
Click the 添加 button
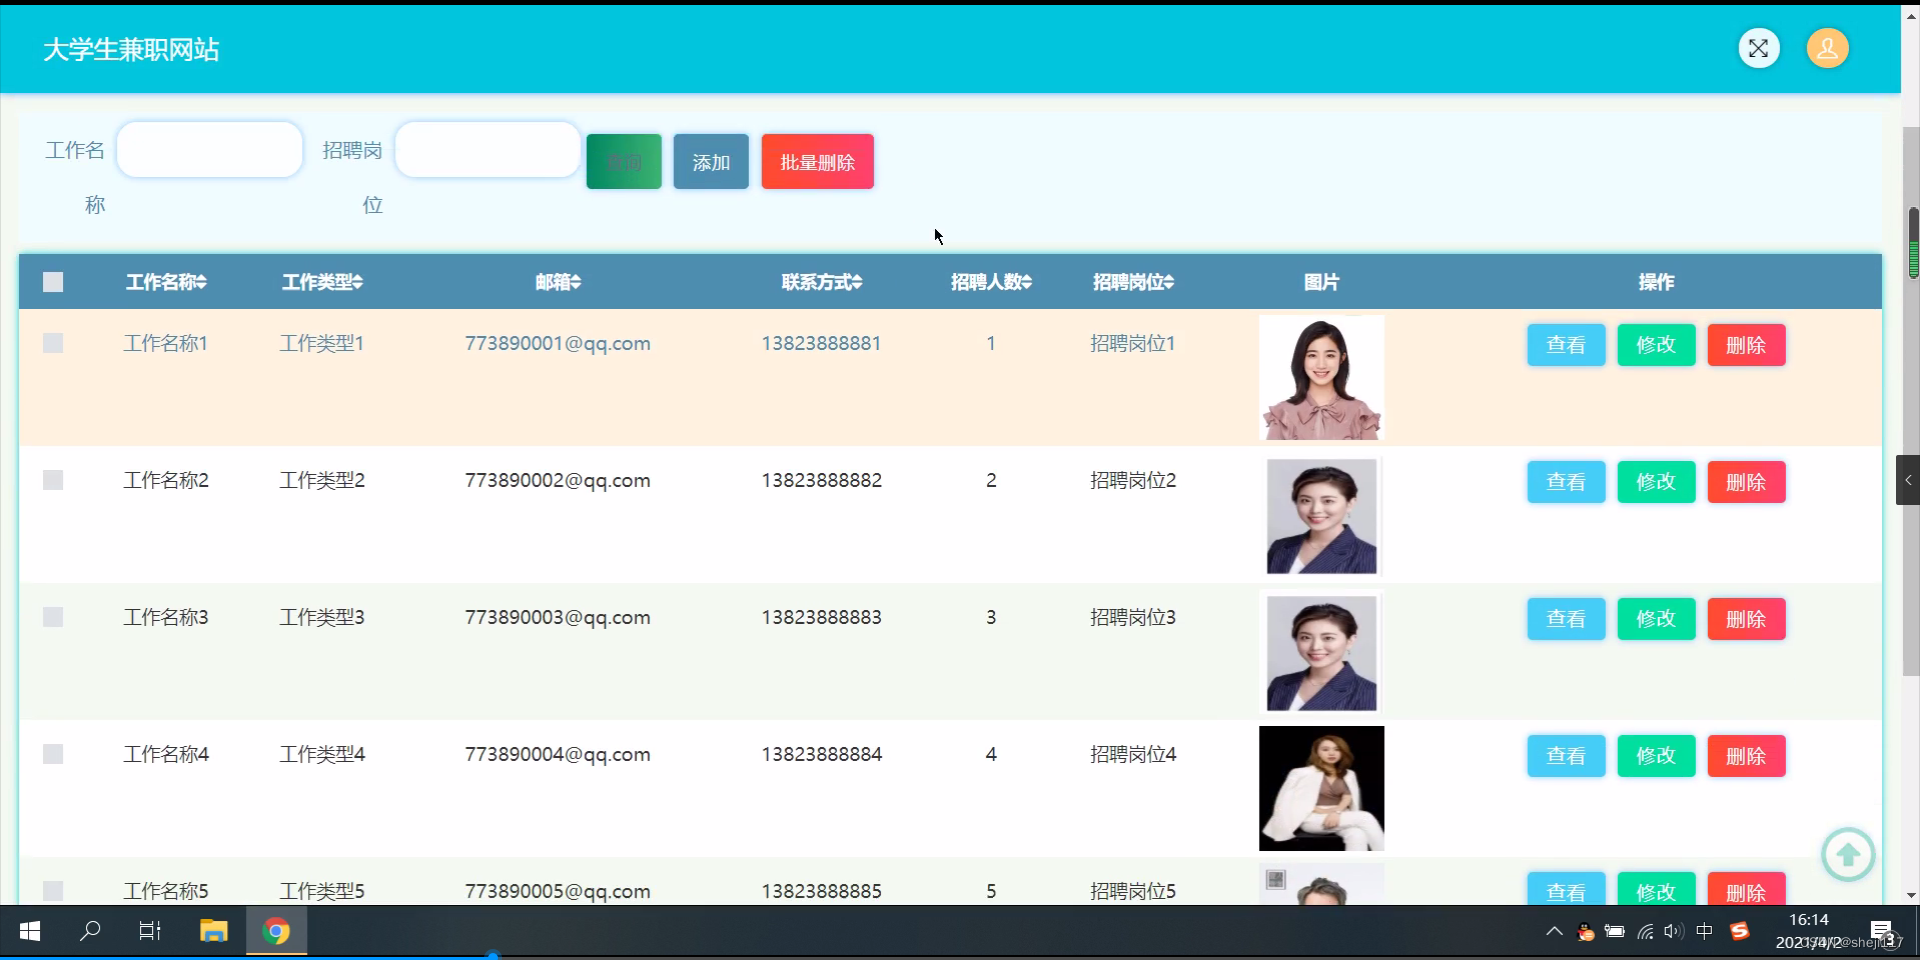pos(711,162)
